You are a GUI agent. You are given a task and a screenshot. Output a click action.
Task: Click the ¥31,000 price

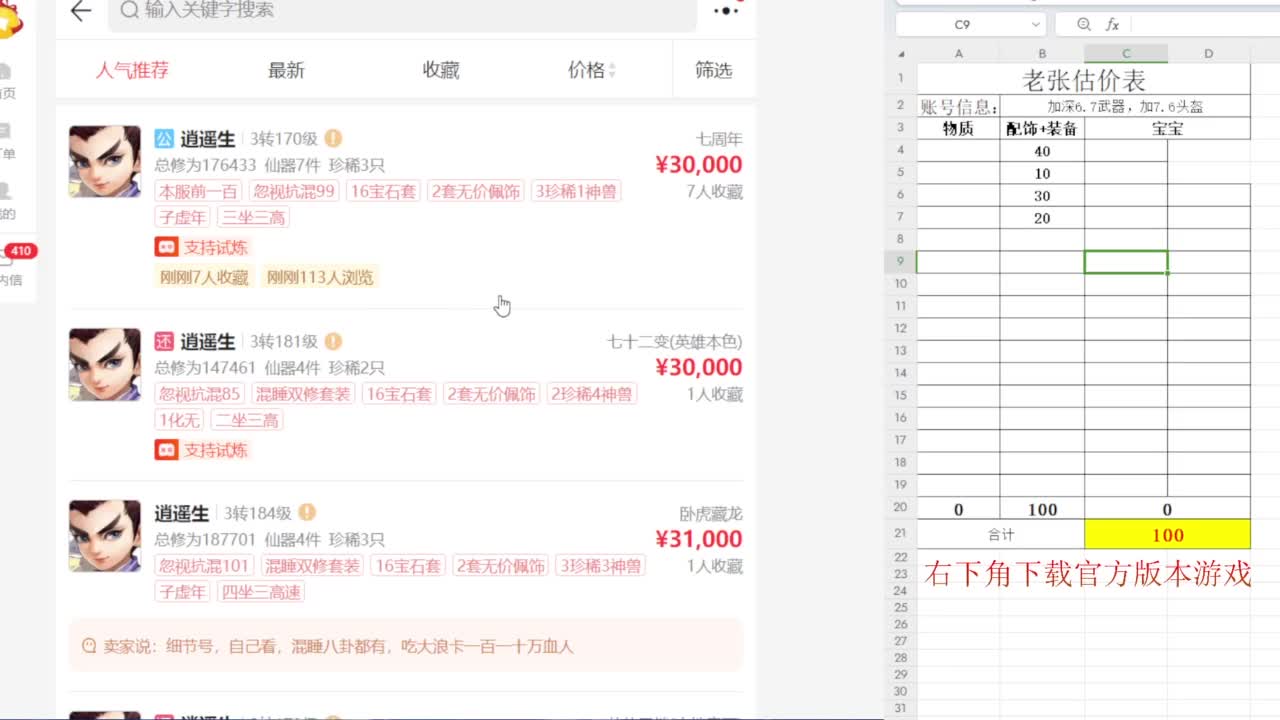[699, 539]
